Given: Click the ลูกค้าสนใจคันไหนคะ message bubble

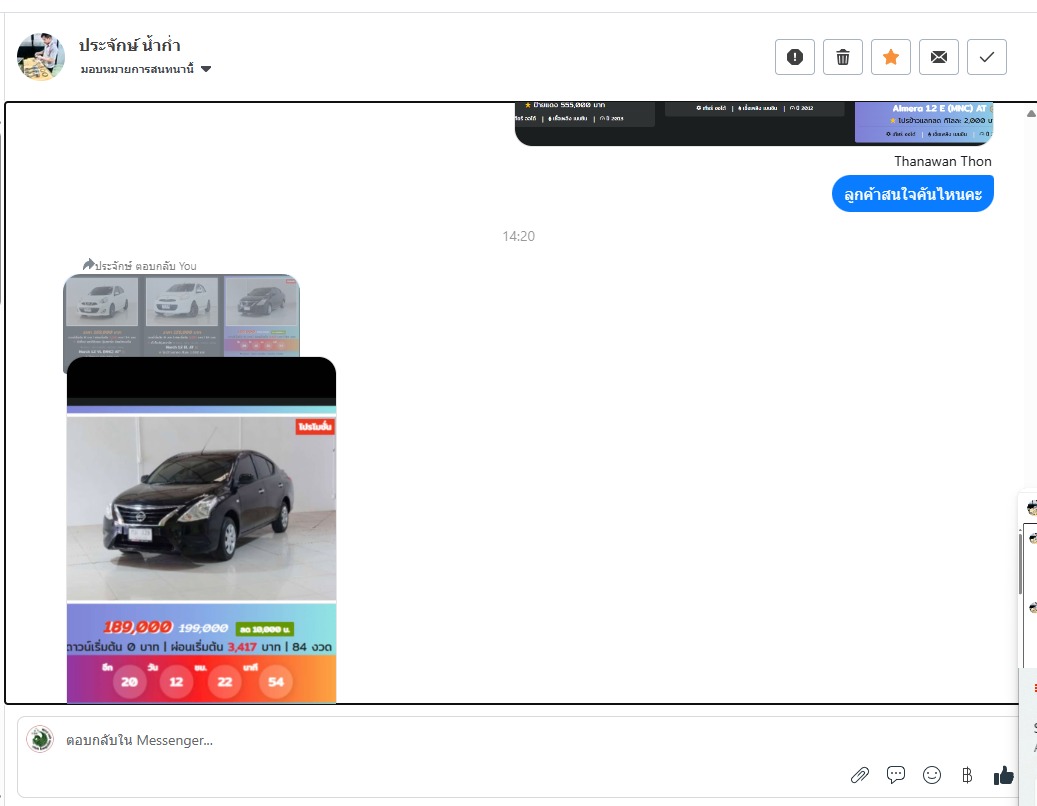Looking at the screenshot, I should [x=912, y=194].
